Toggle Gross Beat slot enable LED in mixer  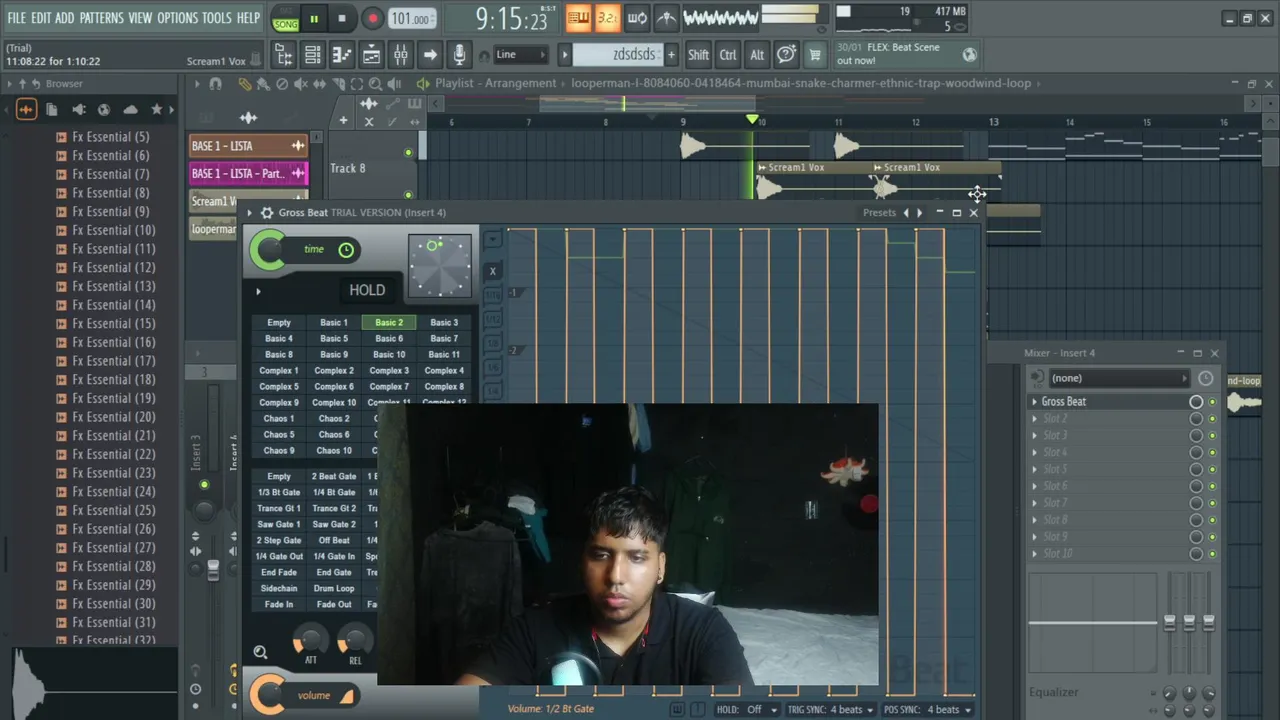(x=1213, y=402)
